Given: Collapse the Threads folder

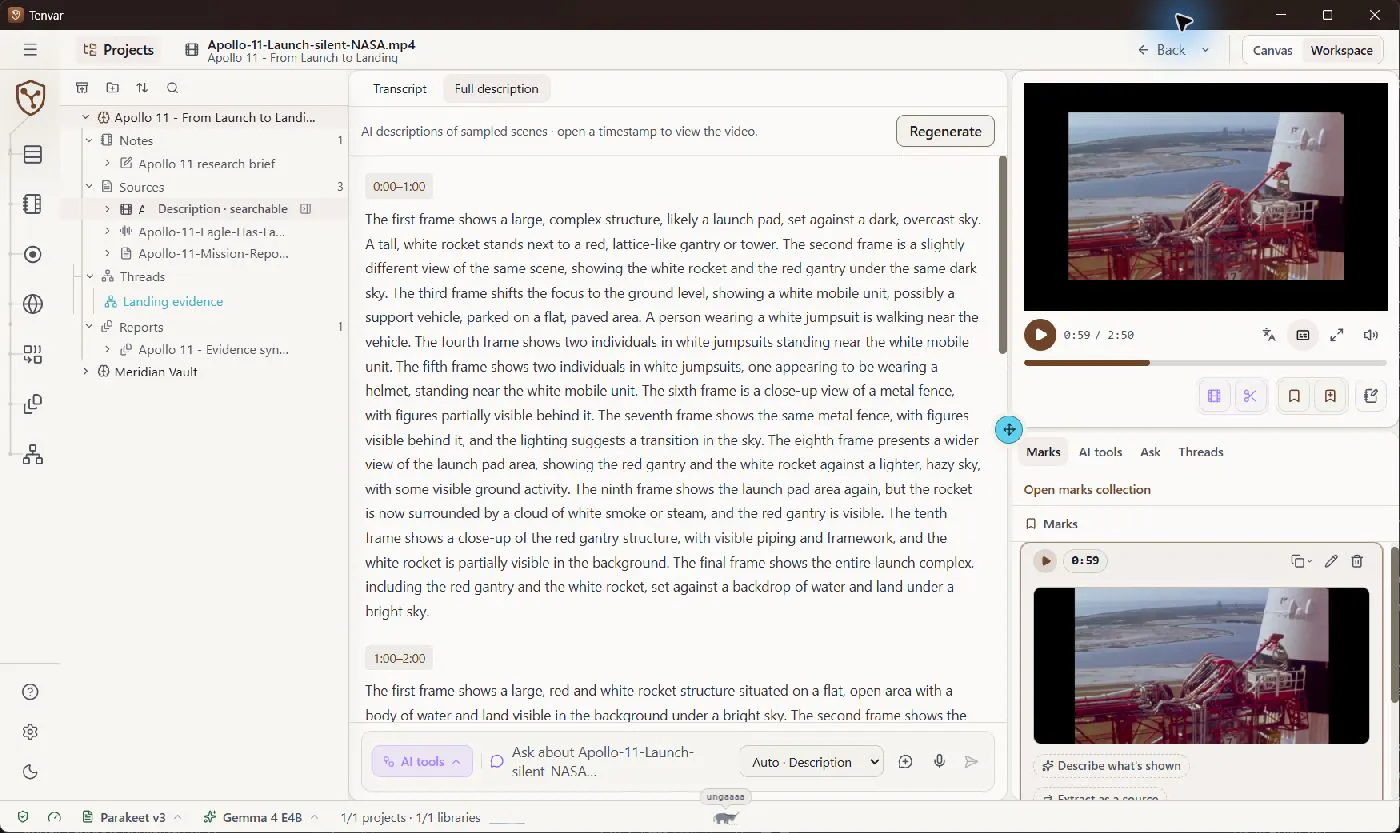Looking at the screenshot, I should (x=88, y=277).
